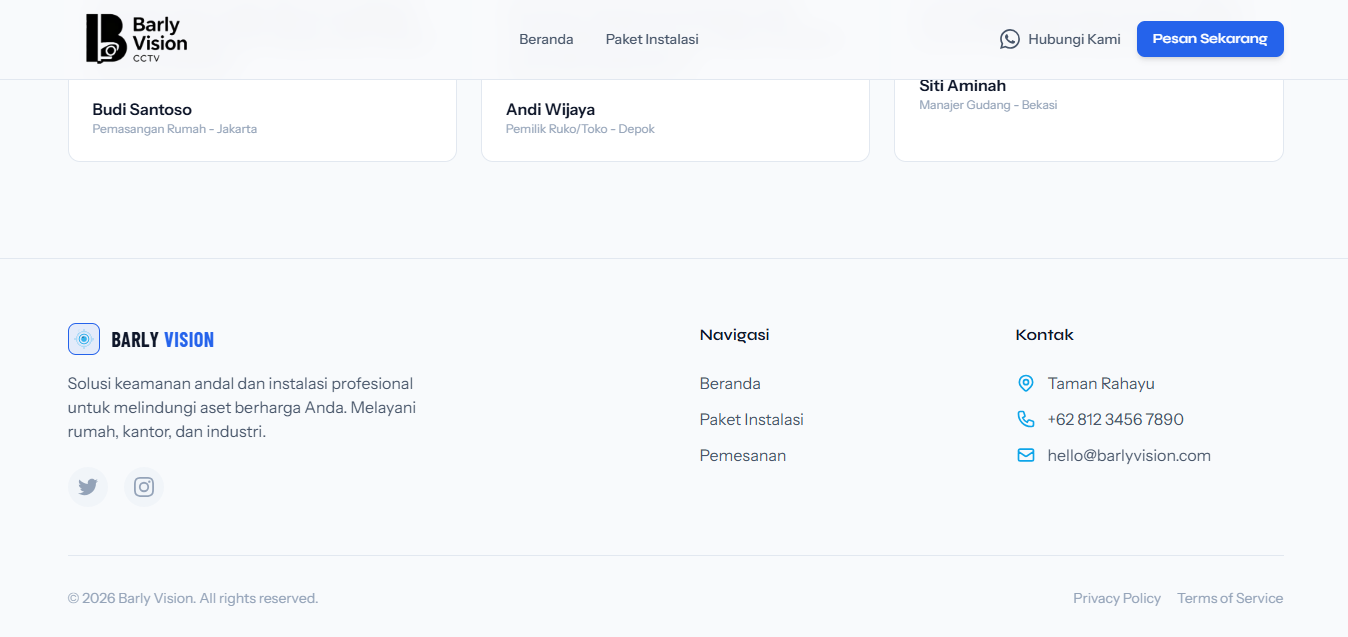1348x637 pixels.
Task: Click the Taman Rahayu address text
Action: click(1101, 383)
